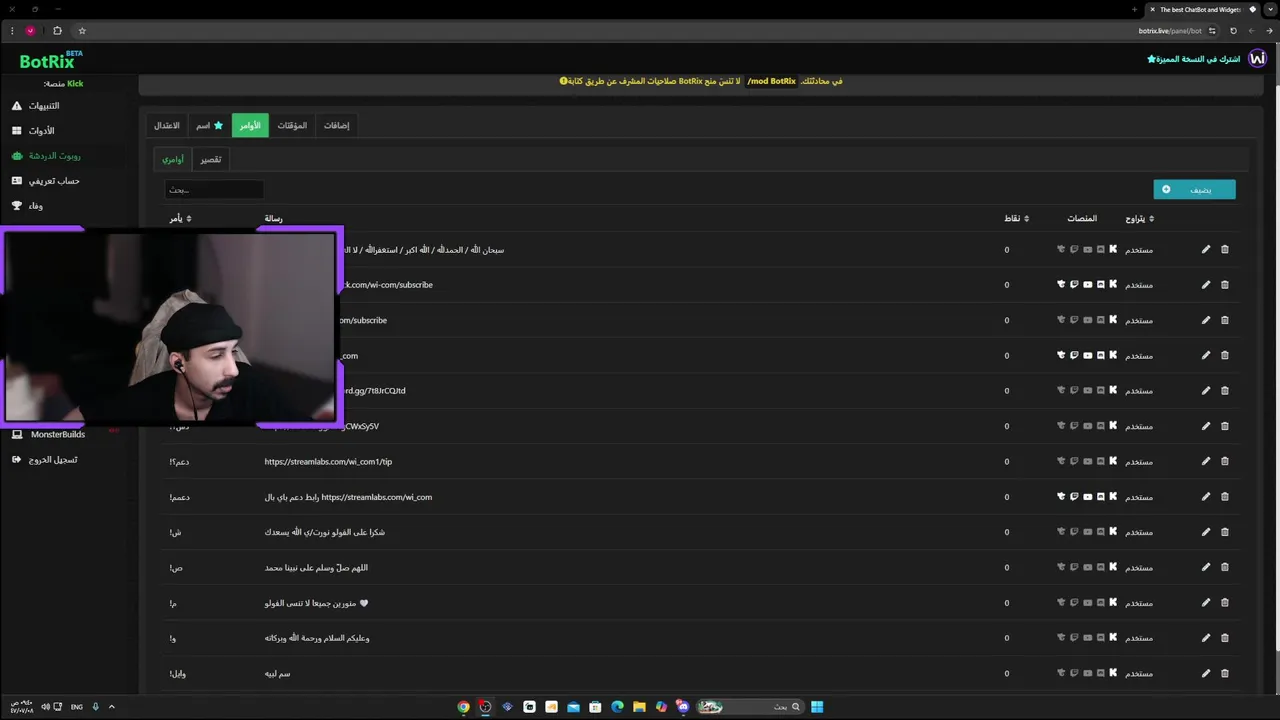Select the تقصير sub-tab
Viewport: 1280px width, 720px height.
[x=211, y=159]
